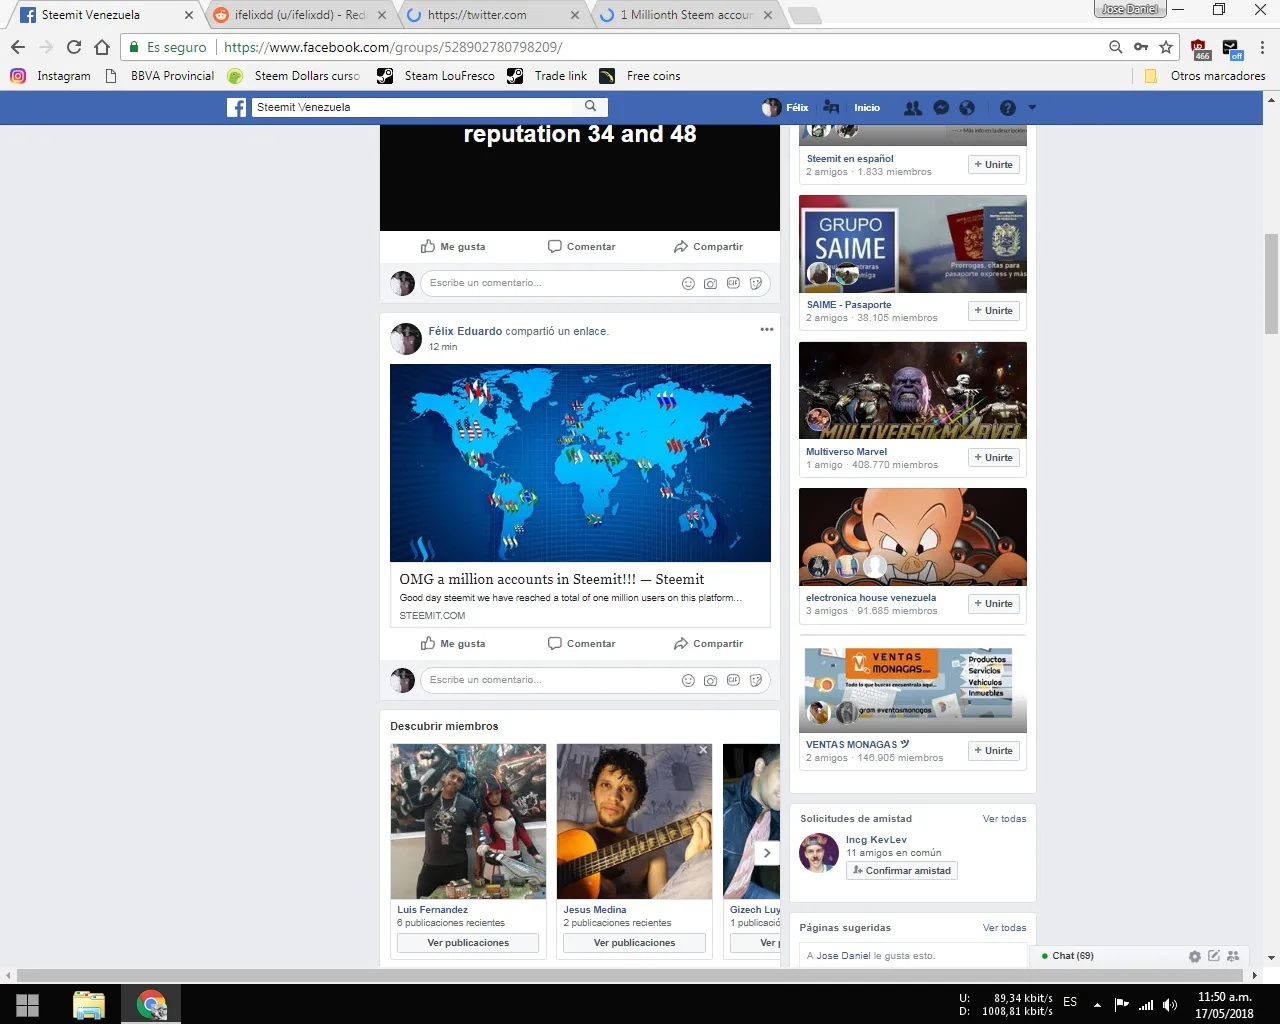The height and width of the screenshot is (1024, 1280).
Task: Open the Chrome three-dot menu
Action: (x=1262, y=47)
